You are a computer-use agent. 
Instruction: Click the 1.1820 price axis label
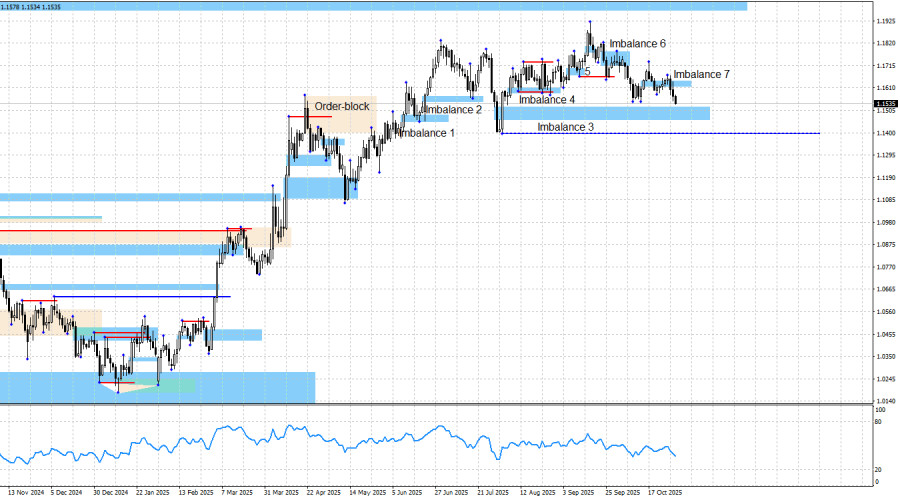(x=886, y=44)
